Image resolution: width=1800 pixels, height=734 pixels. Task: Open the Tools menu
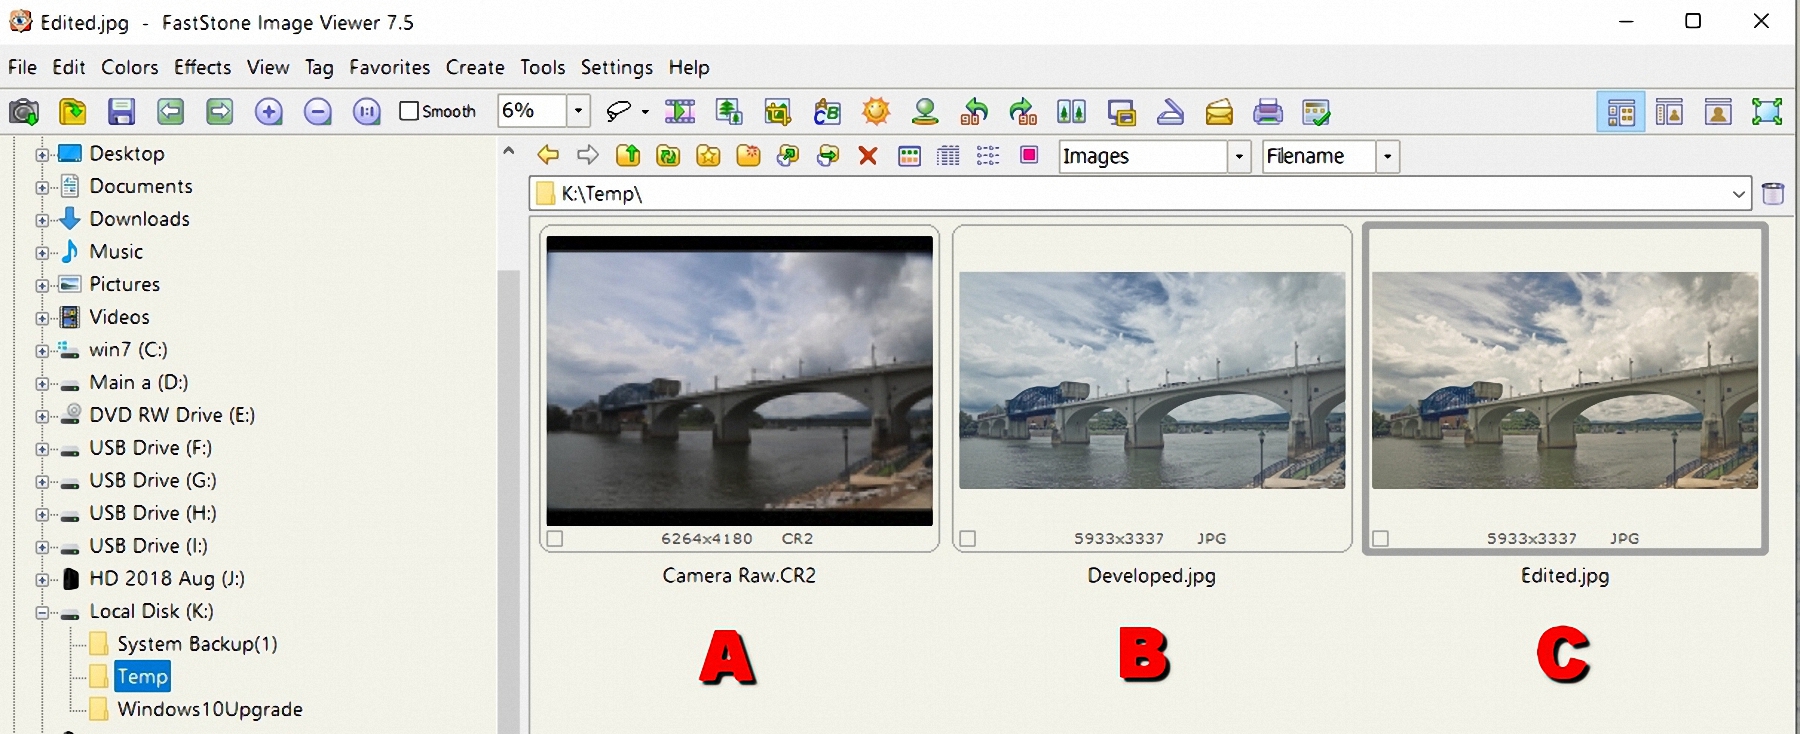click(x=542, y=67)
